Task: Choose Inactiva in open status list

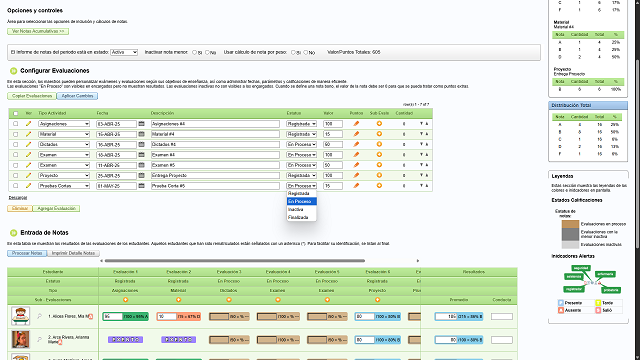Action: coord(302,209)
